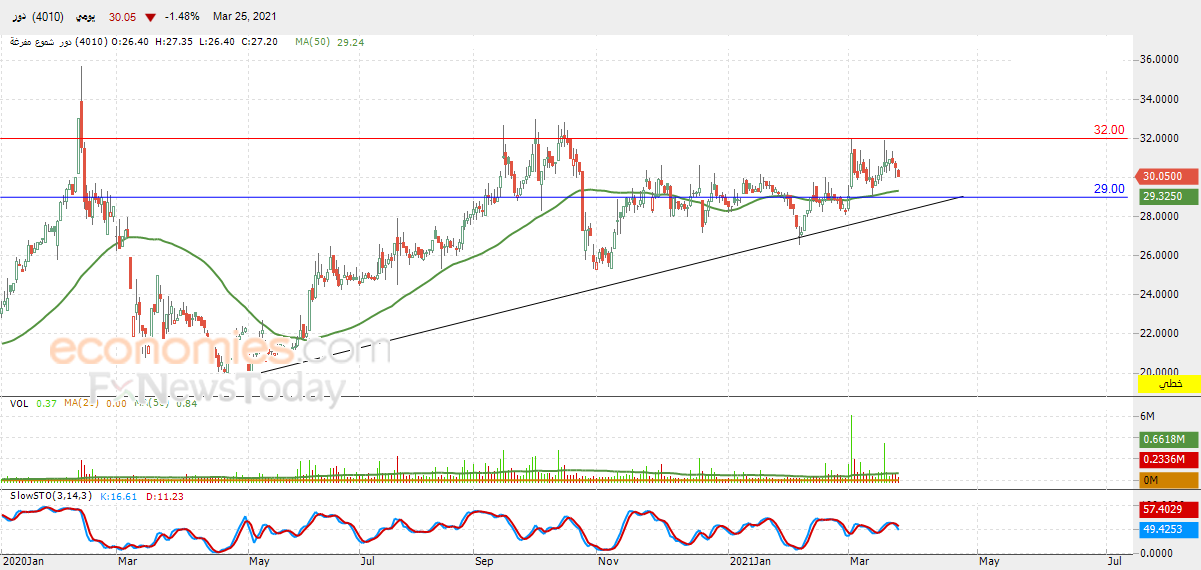Click the '2021Jan' time axis label
1201x570 pixels.
(x=750, y=562)
